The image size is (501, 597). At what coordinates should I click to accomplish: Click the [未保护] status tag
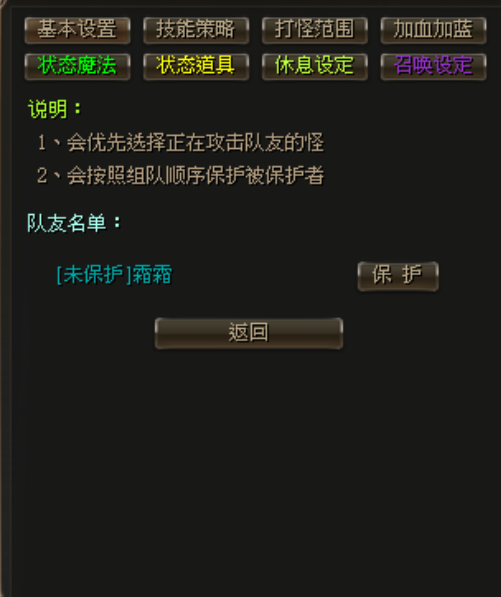click(94, 275)
